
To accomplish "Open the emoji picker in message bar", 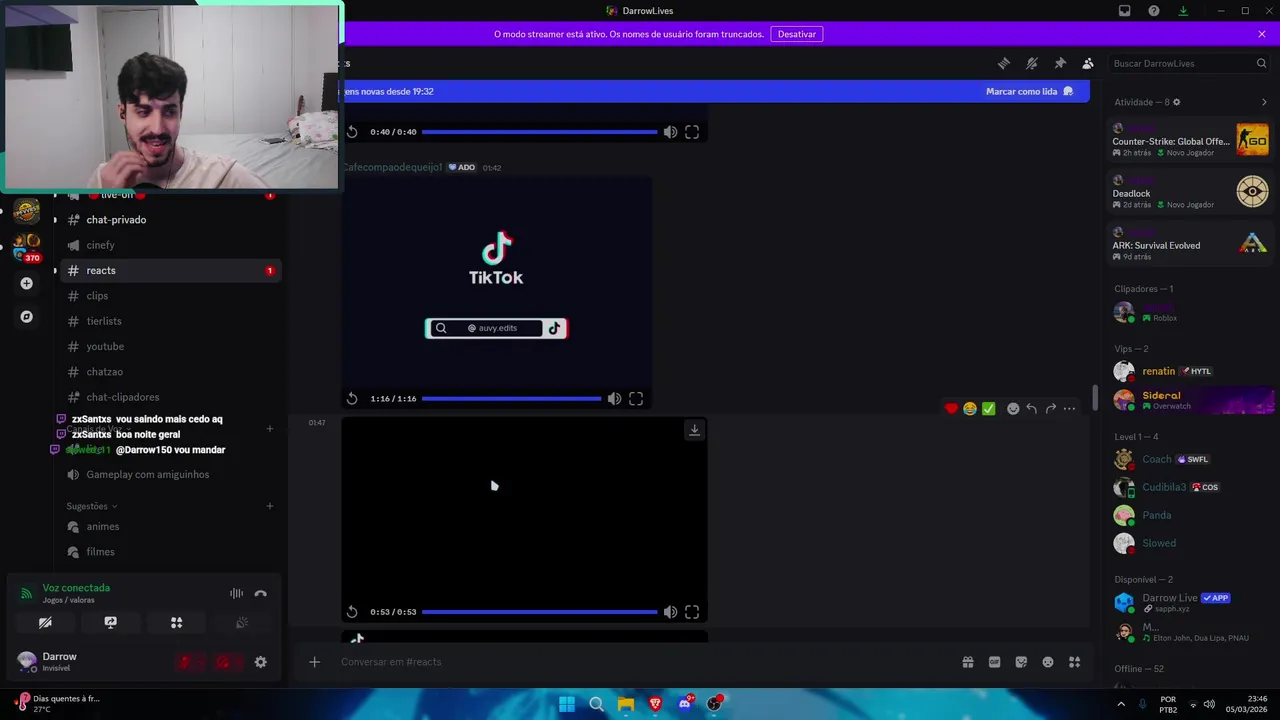I will pyautogui.click(x=1048, y=662).
